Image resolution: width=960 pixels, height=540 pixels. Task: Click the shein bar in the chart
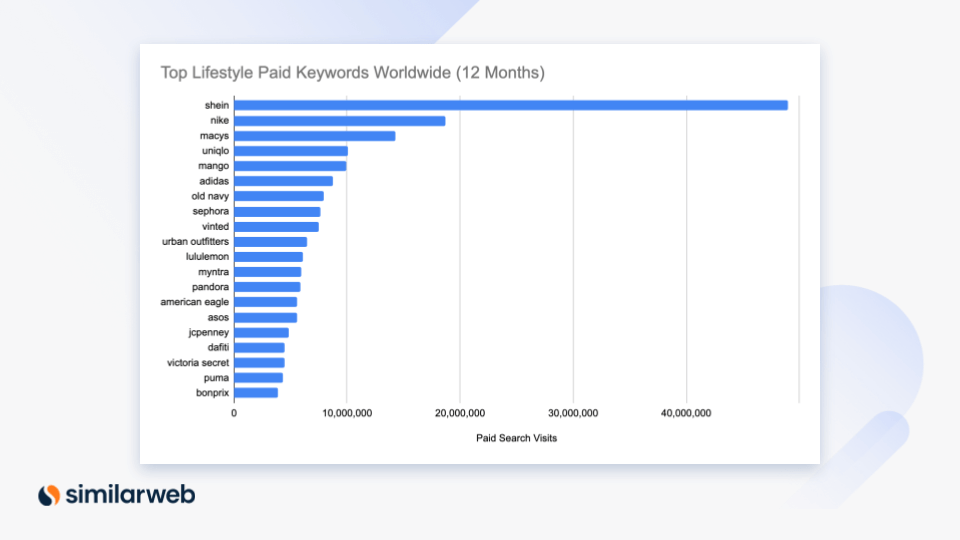click(x=511, y=105)
